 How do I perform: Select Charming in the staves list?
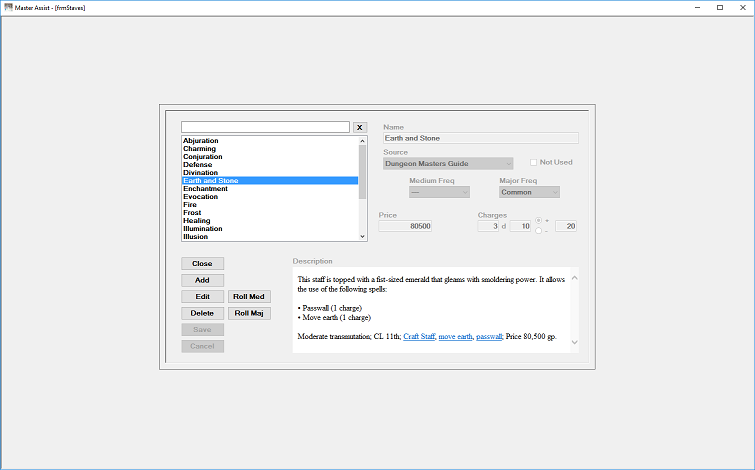point(270,149)
